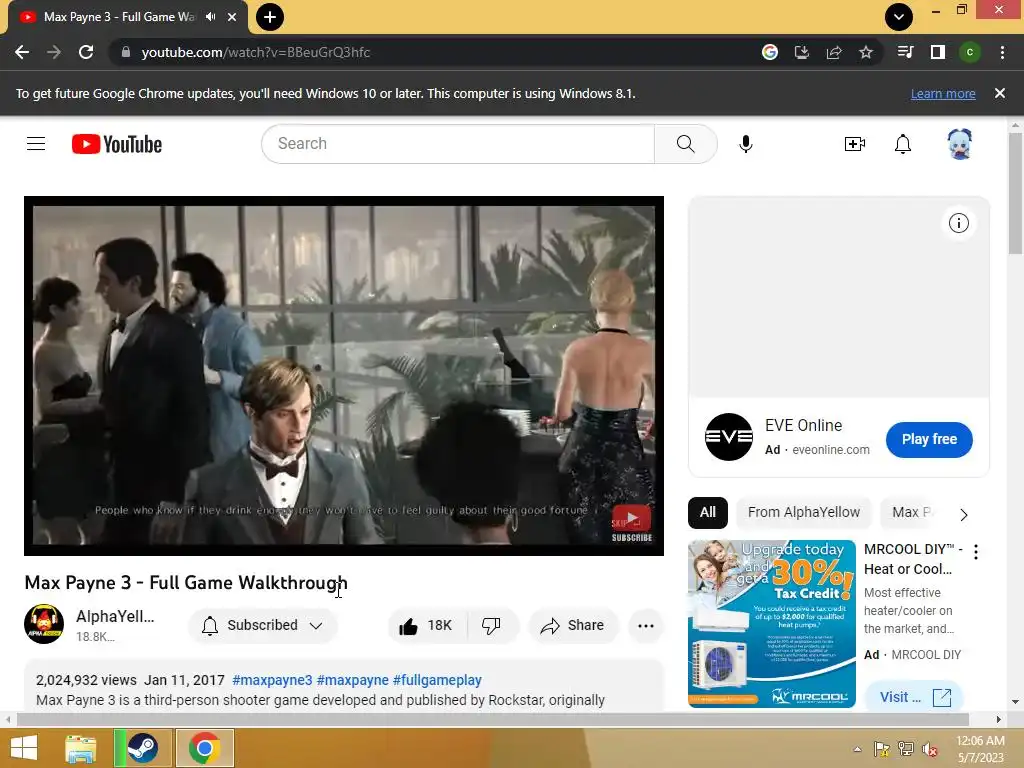This screenshot has width=1024, height=768.
Task: Click Chrome icon on taskbar
Action: (204, 748)
